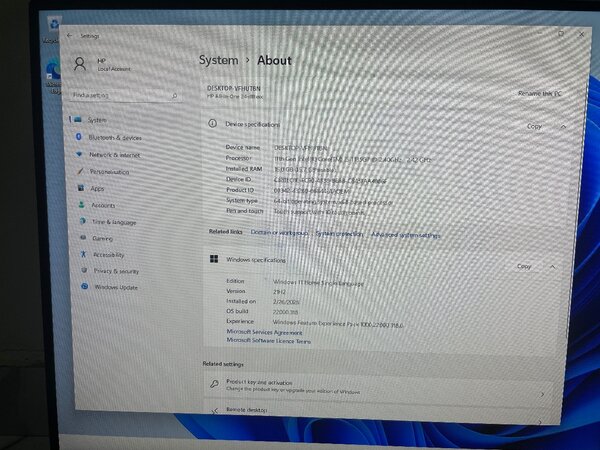600x450 pixels.
Task: Open the Advanced system settings link
Action: (406, 234)
